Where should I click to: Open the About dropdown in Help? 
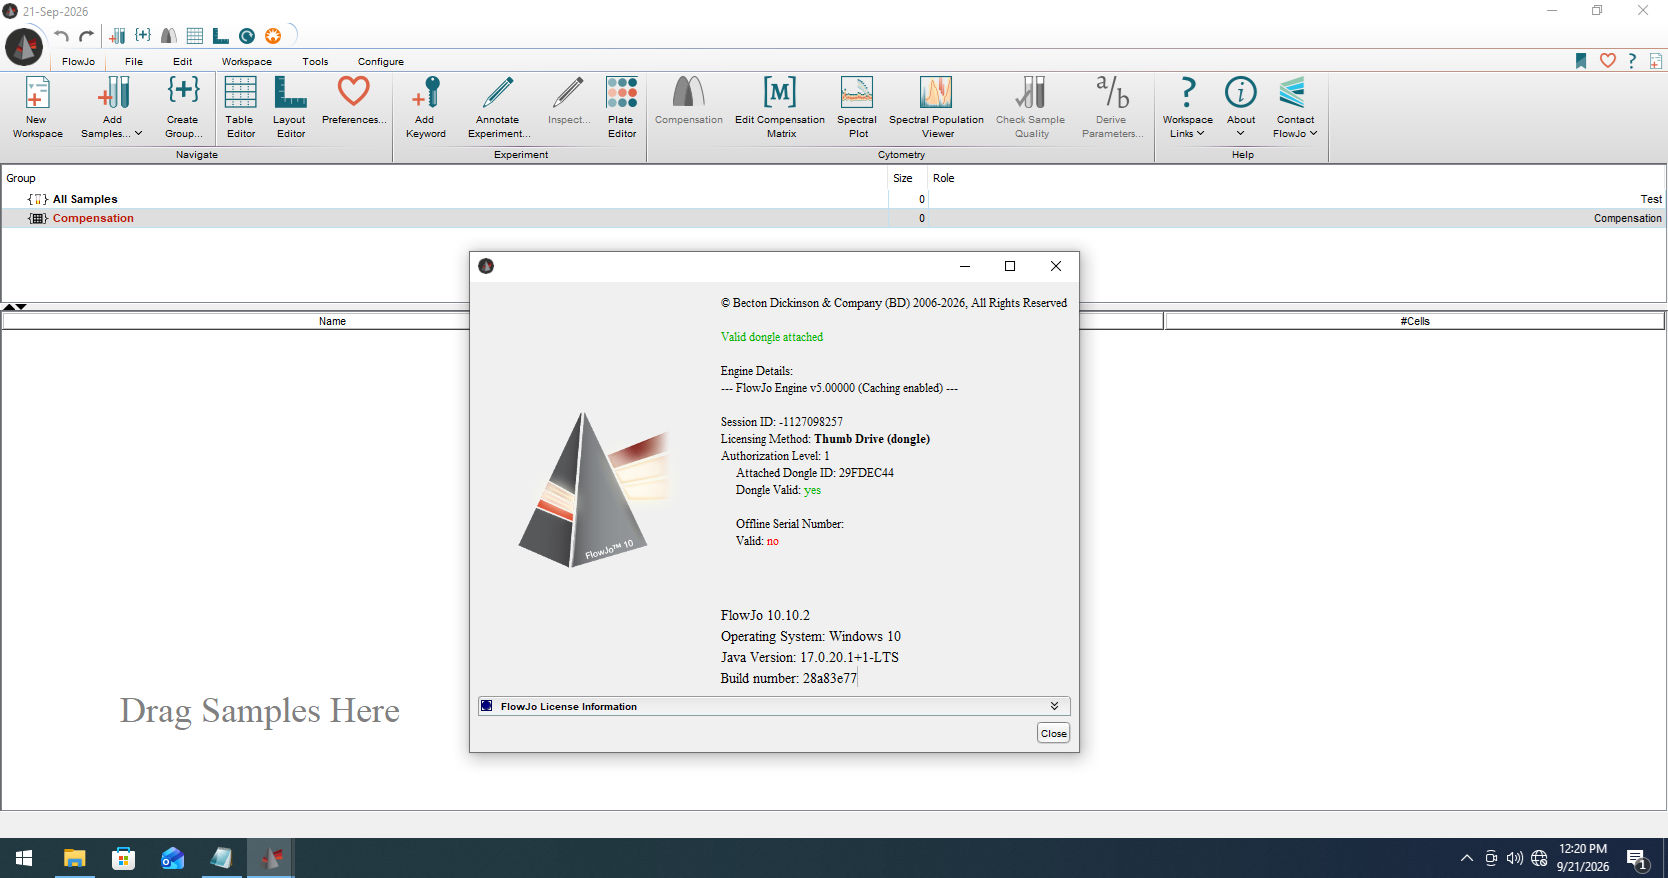(1241, 107)
